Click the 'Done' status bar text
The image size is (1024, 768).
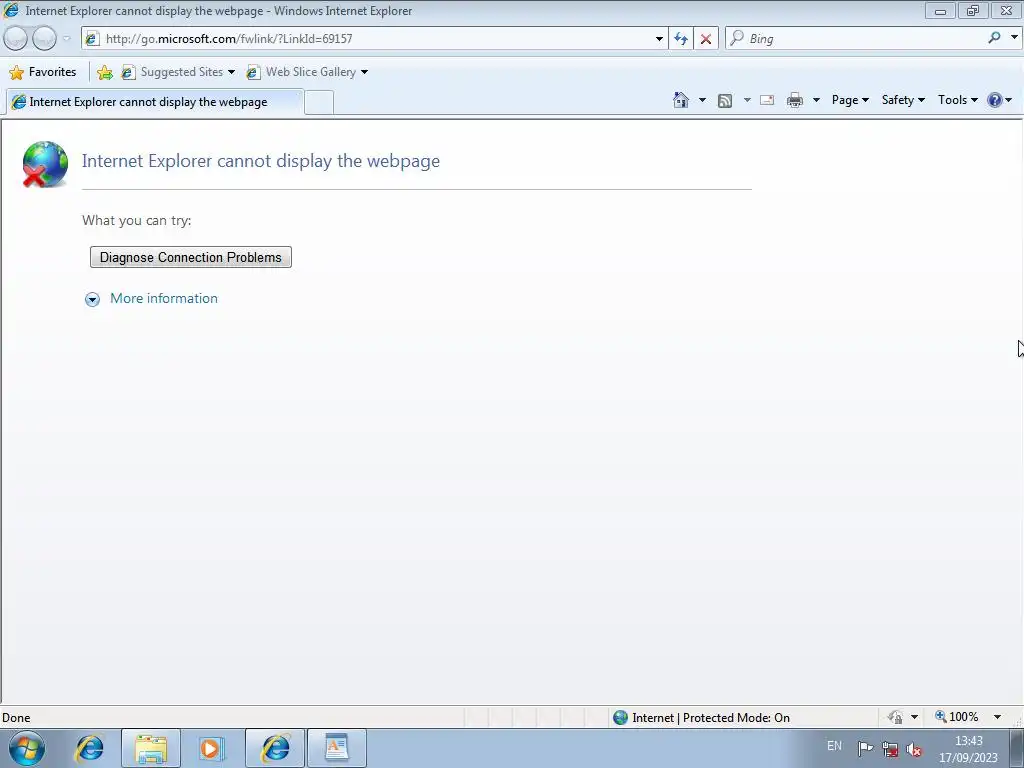(x=16, y=718)
